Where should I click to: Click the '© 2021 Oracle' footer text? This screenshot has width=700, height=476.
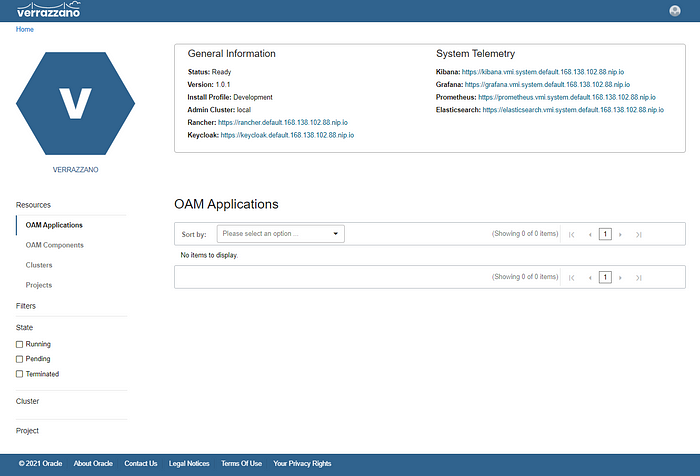(x=40, y=463)
